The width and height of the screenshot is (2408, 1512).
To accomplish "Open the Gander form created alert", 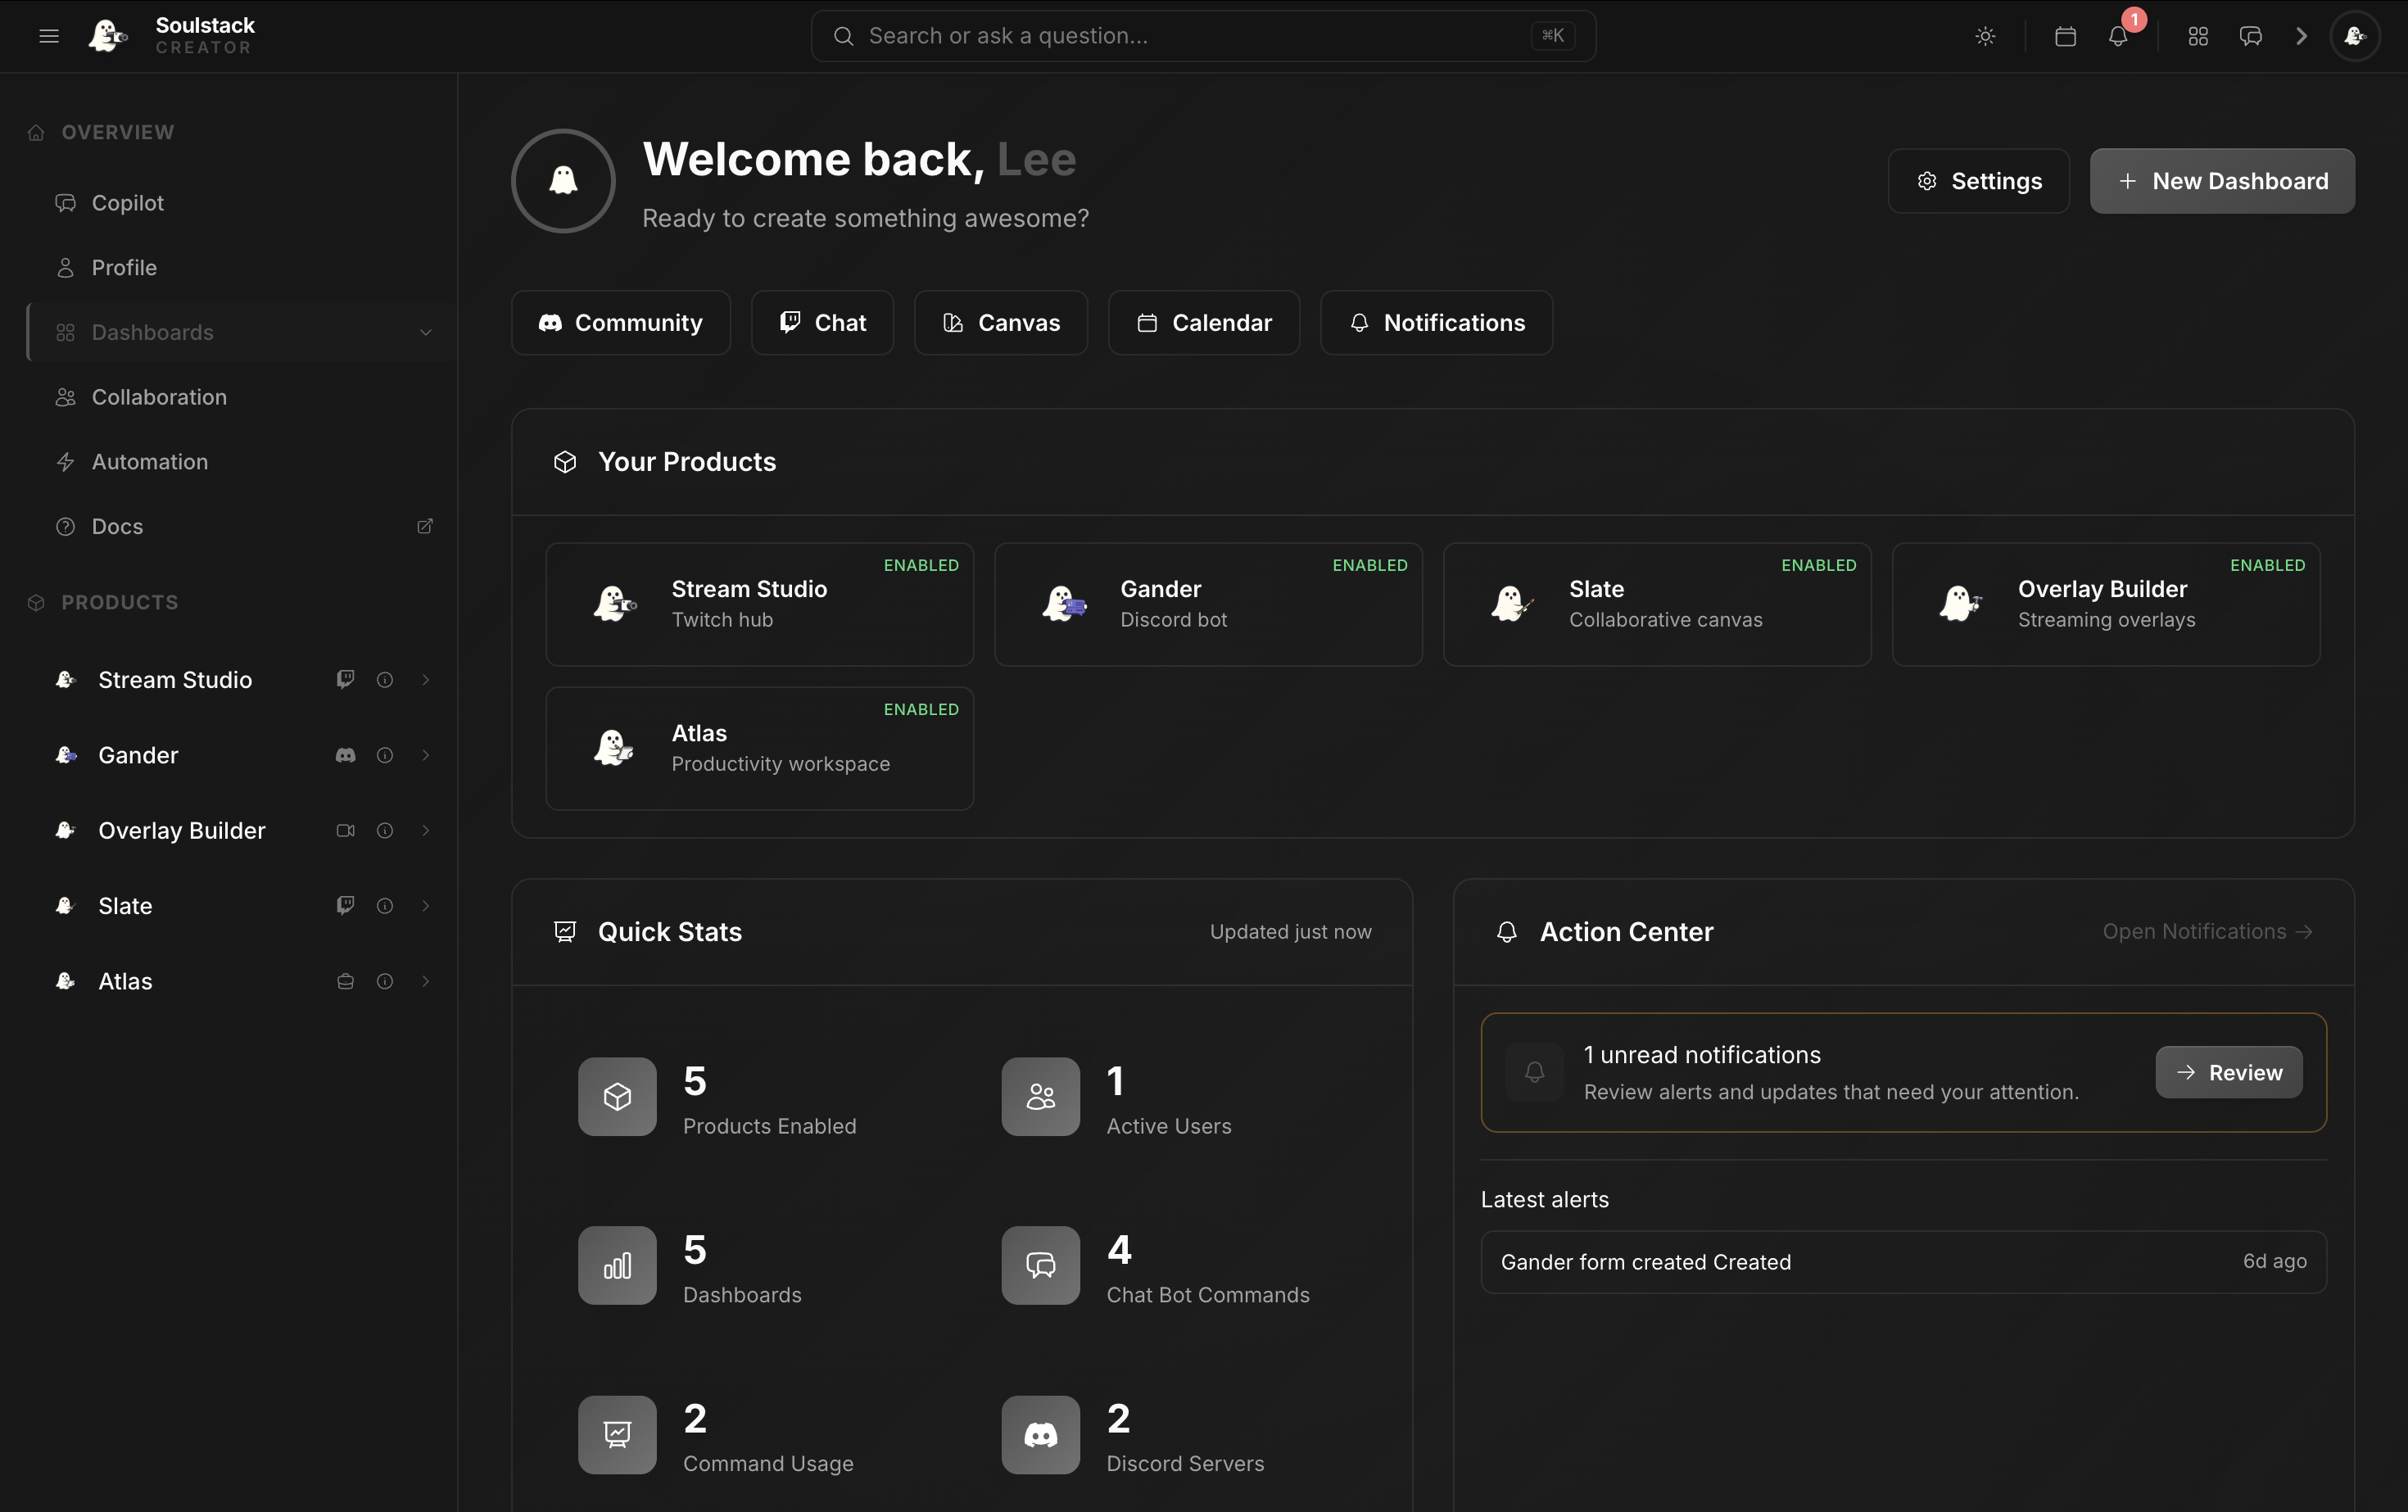I will (x=1903, y=1262).
